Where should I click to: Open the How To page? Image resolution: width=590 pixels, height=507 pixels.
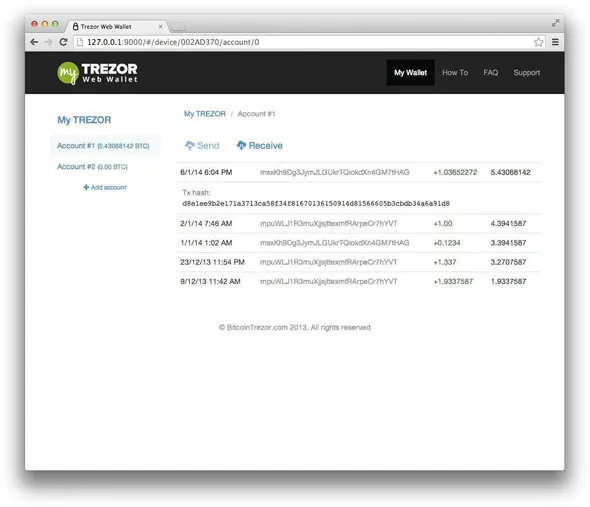(x=455, y=73)
